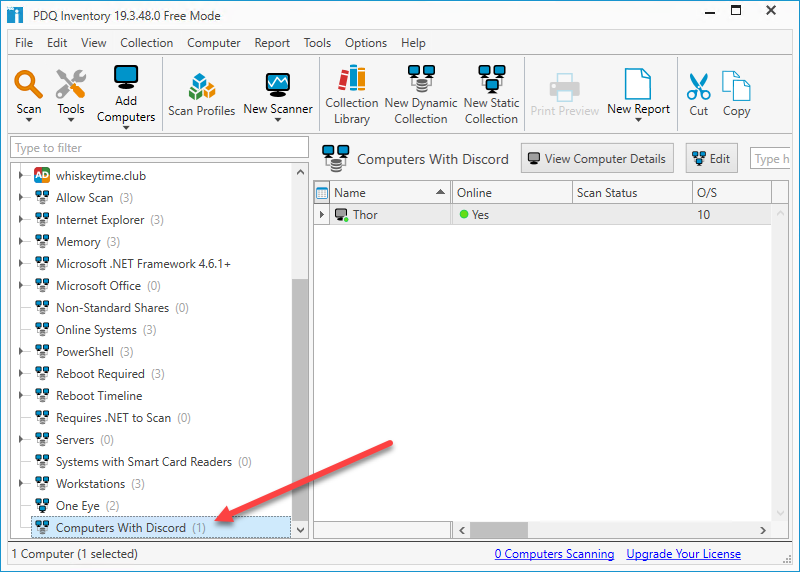Click the tree Type to filter field
Screen dimensions: 800x572
[x=159, y=147]
